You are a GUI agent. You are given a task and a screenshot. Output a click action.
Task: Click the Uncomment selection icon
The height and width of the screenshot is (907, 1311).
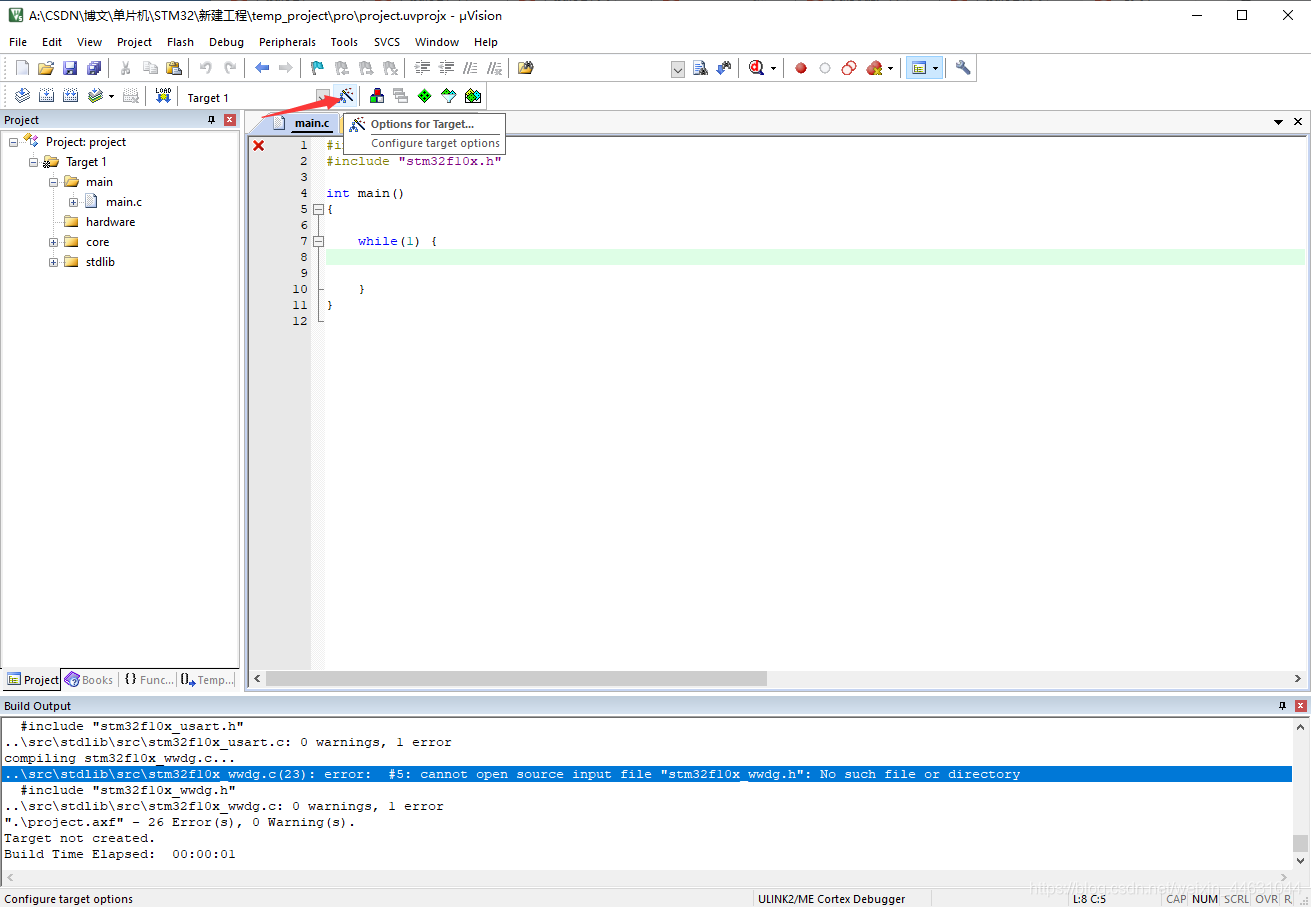(494, 68)
